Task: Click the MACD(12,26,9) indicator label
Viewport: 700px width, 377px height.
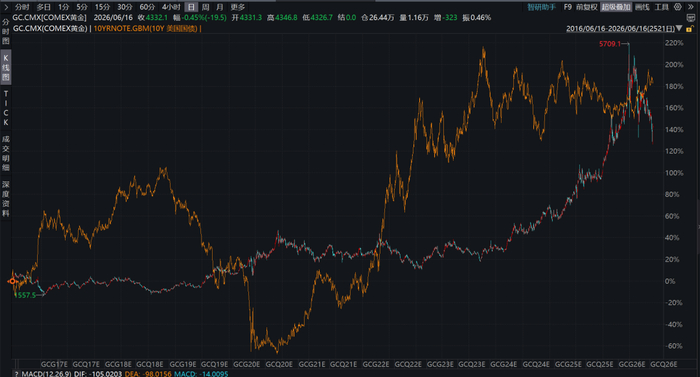Action: (x=46, y=374)
